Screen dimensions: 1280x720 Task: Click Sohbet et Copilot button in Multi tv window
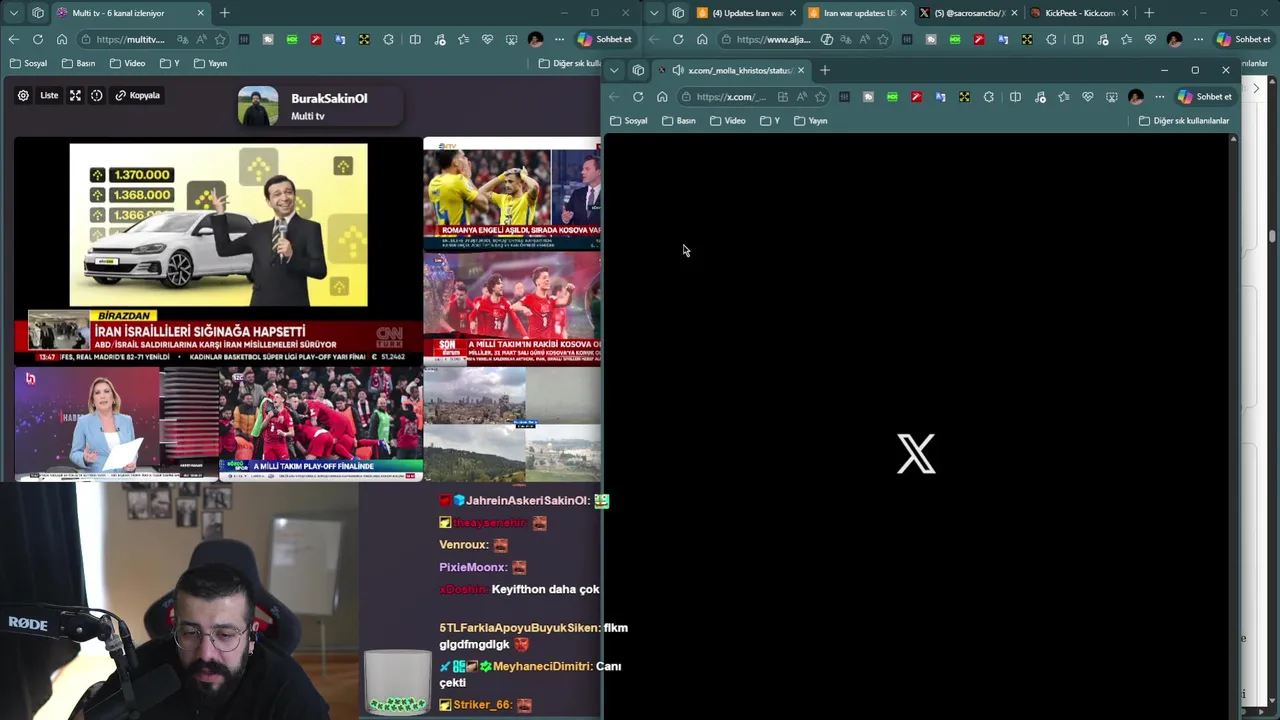click(x=605, y=39)
